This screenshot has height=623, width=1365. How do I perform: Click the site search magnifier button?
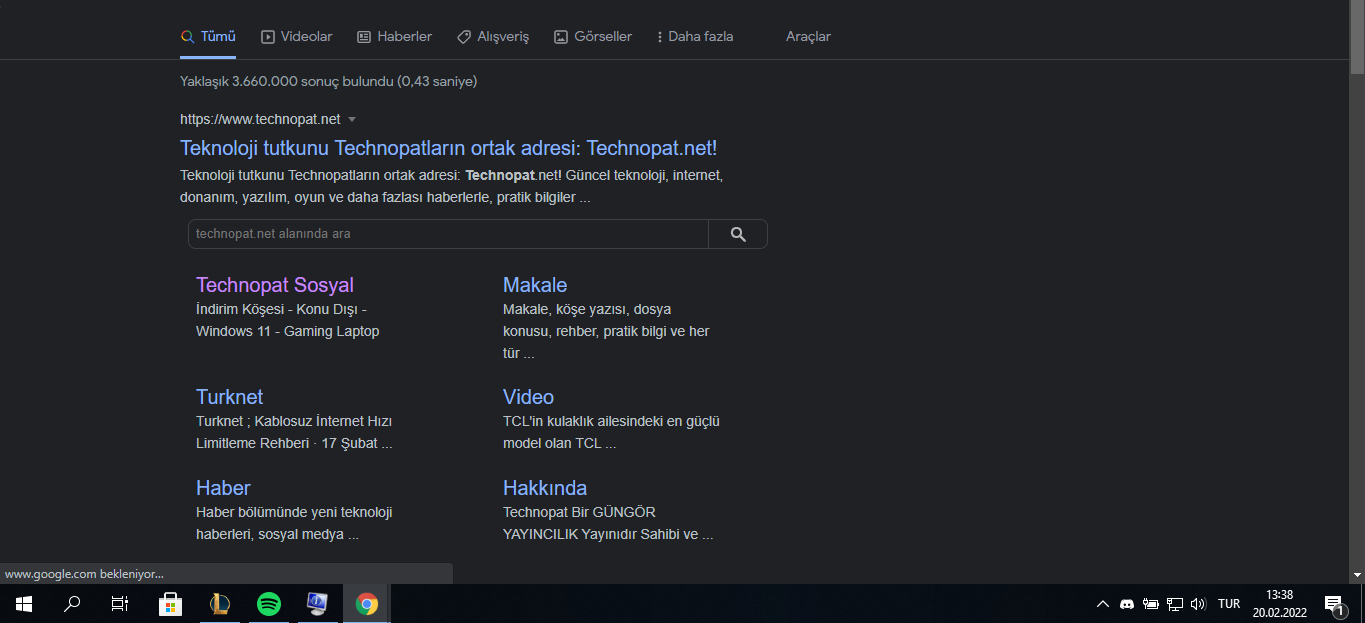click(x=737, y=233)
